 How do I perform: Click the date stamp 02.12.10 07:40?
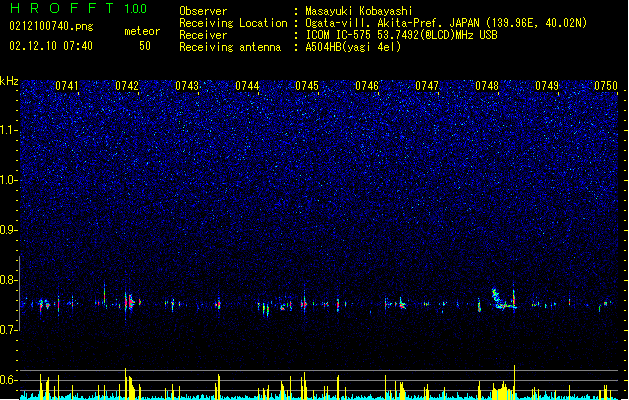(x=51, y=46)
